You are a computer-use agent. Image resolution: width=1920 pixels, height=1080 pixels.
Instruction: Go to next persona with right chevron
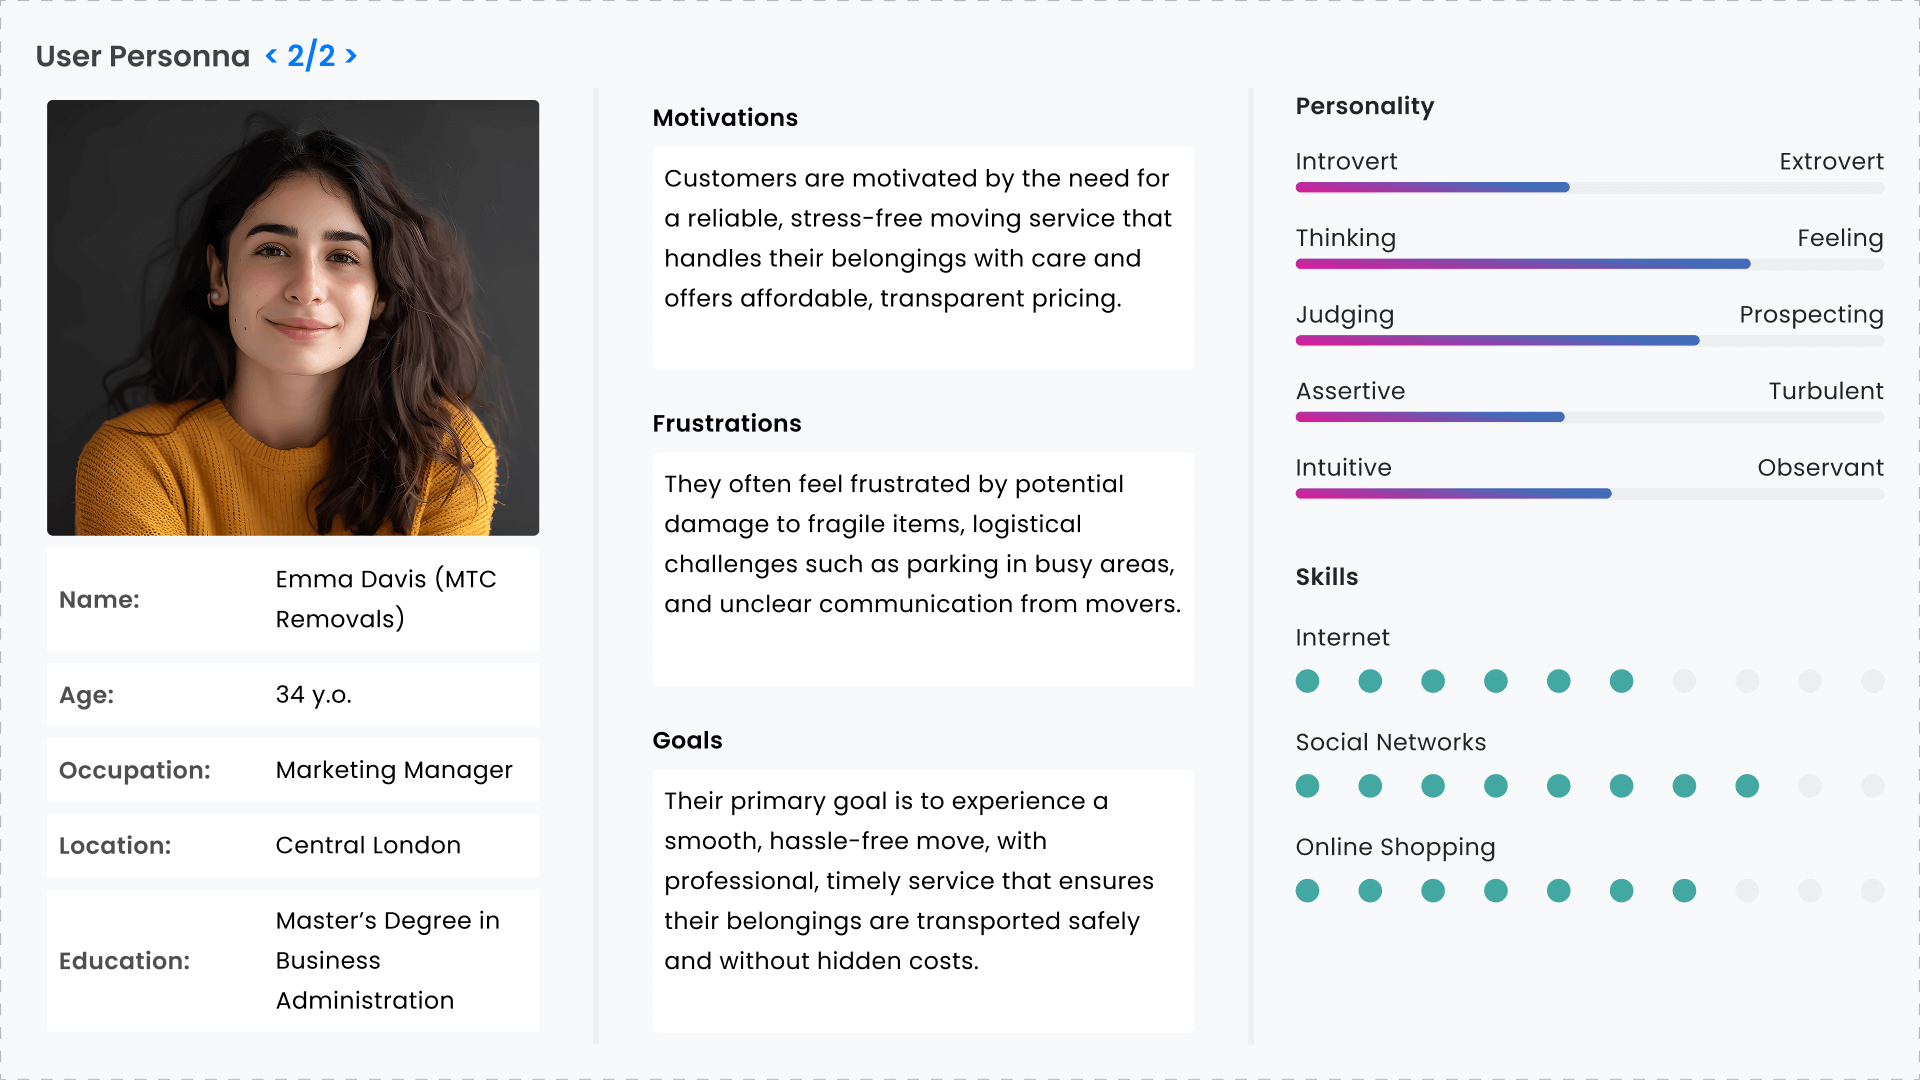click(351, 57)
